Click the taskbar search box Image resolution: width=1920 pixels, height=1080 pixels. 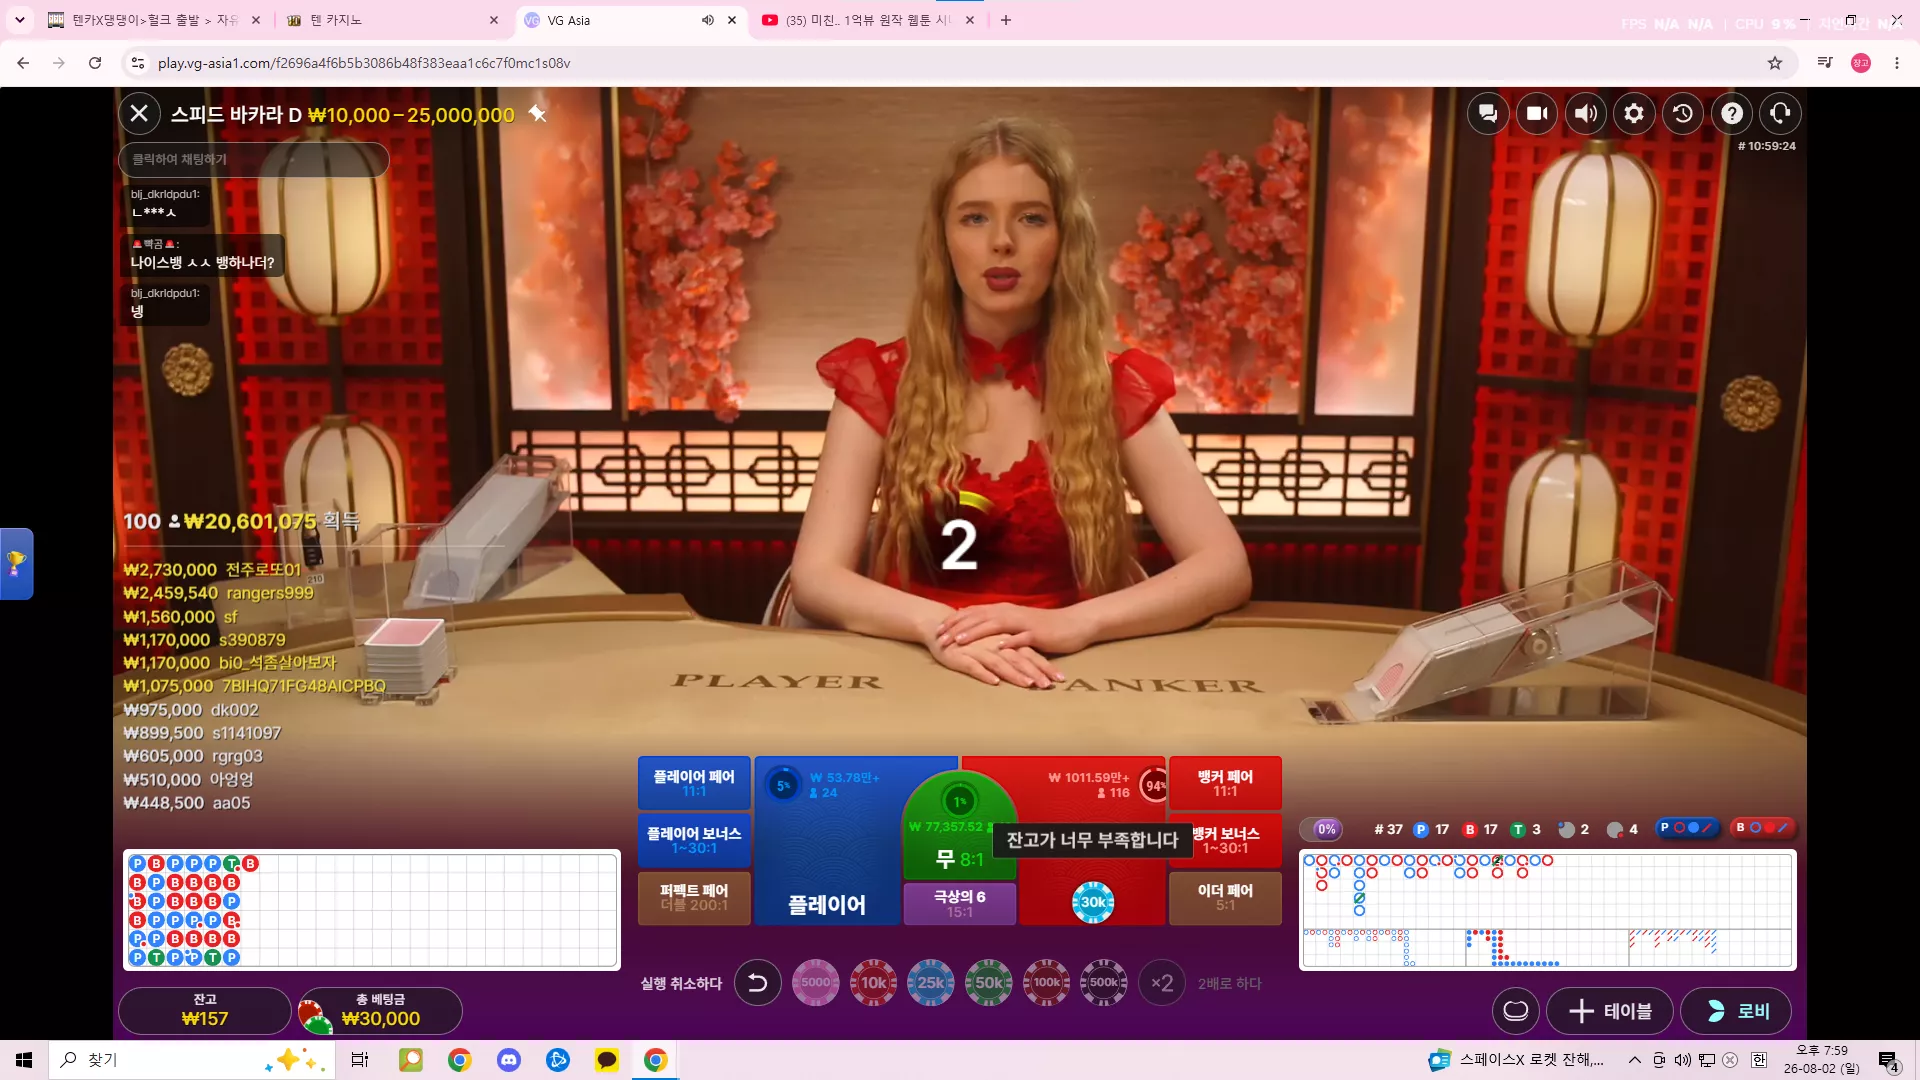pyautogui.click(x=190, y=1060)
